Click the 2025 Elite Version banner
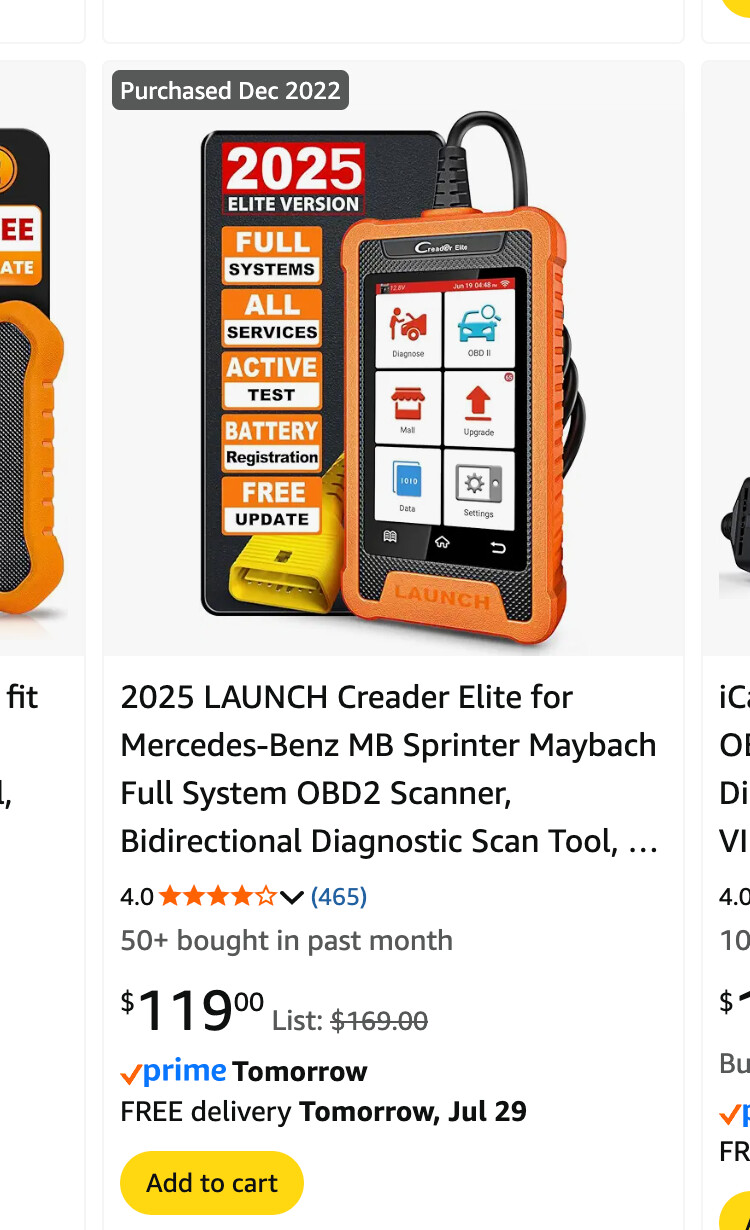The image size is (750, 1230). pyautogui.click(x=292, y=179)
